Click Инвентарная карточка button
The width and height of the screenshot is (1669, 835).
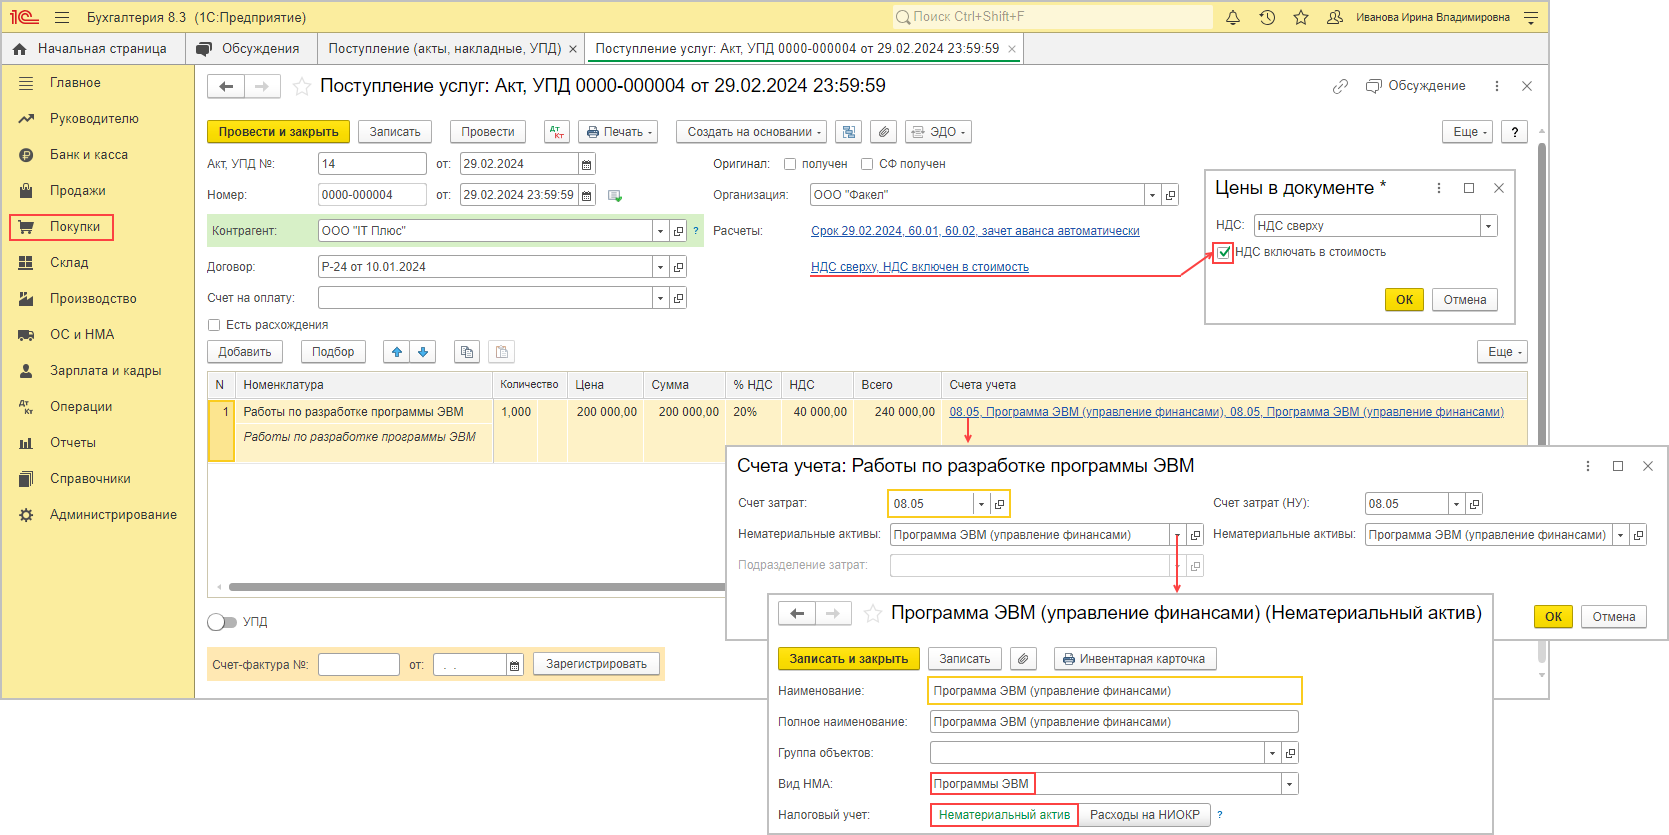1135,659
